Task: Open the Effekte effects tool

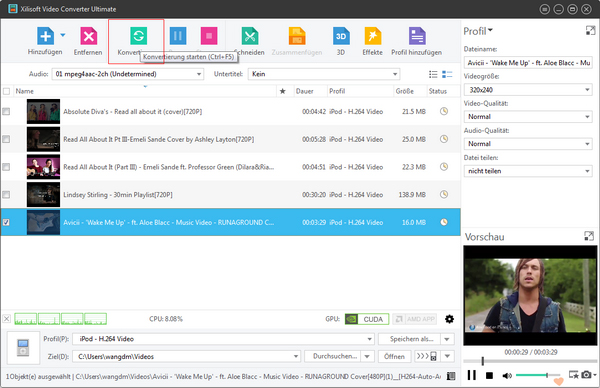Action: pos(373,36)
